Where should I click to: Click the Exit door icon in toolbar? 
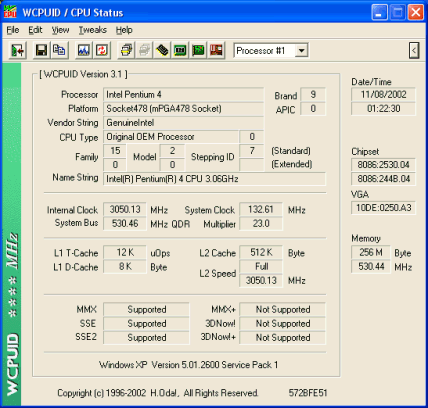click(x=17, y=51)
